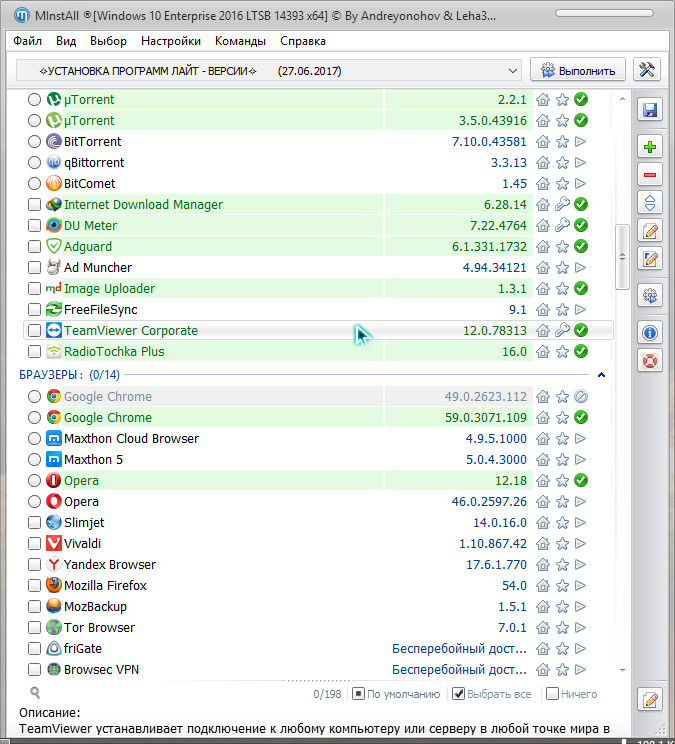Collapse the БРАУЗЕРЫ section

pyautogui.click(x=601, y=375)
